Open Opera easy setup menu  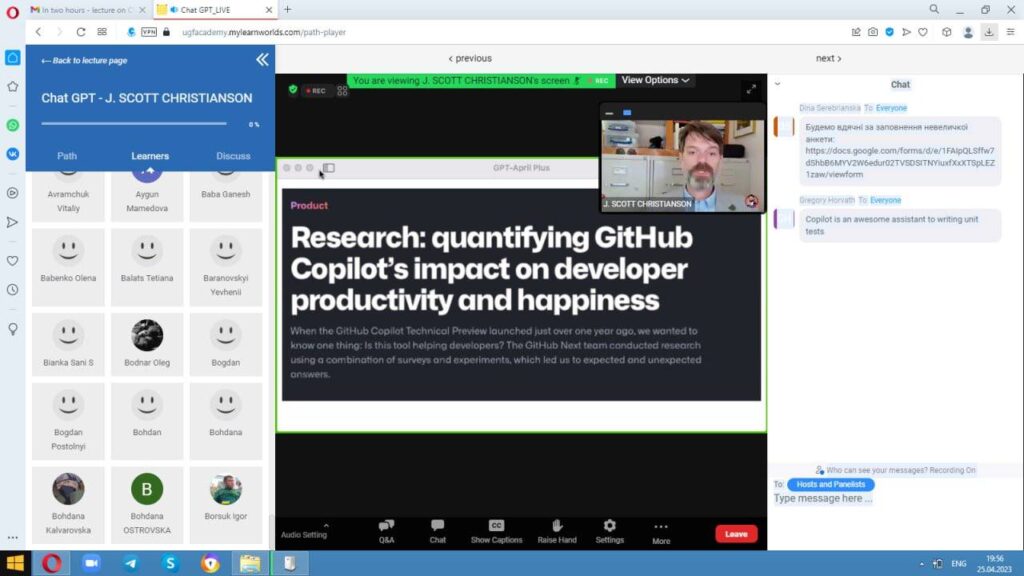(x=1010, y=32)
